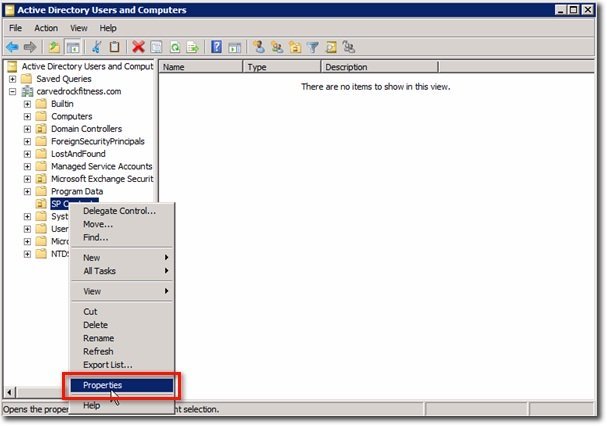Click the blue question mark Help icon

tap(216, 47)
